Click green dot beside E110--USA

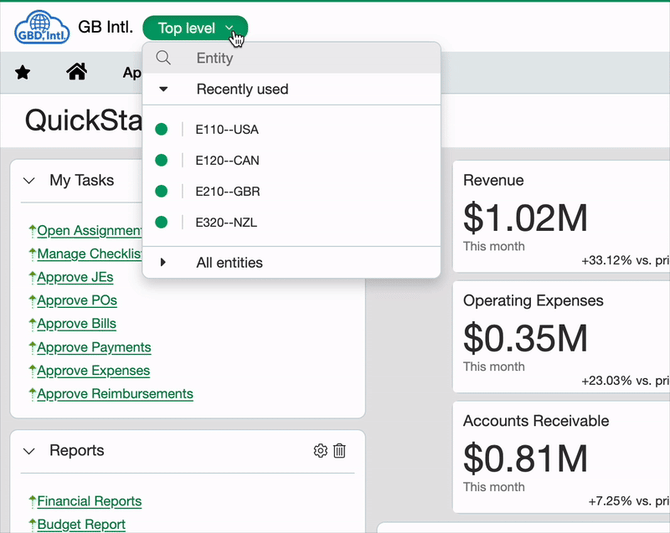coord(162,129)
